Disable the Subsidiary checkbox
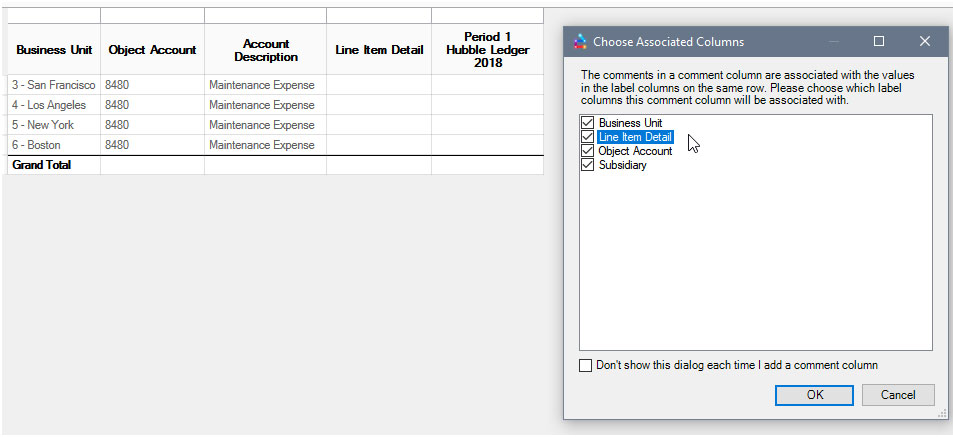The width and height of the screenshot is (953, 437). click(587, 165)
